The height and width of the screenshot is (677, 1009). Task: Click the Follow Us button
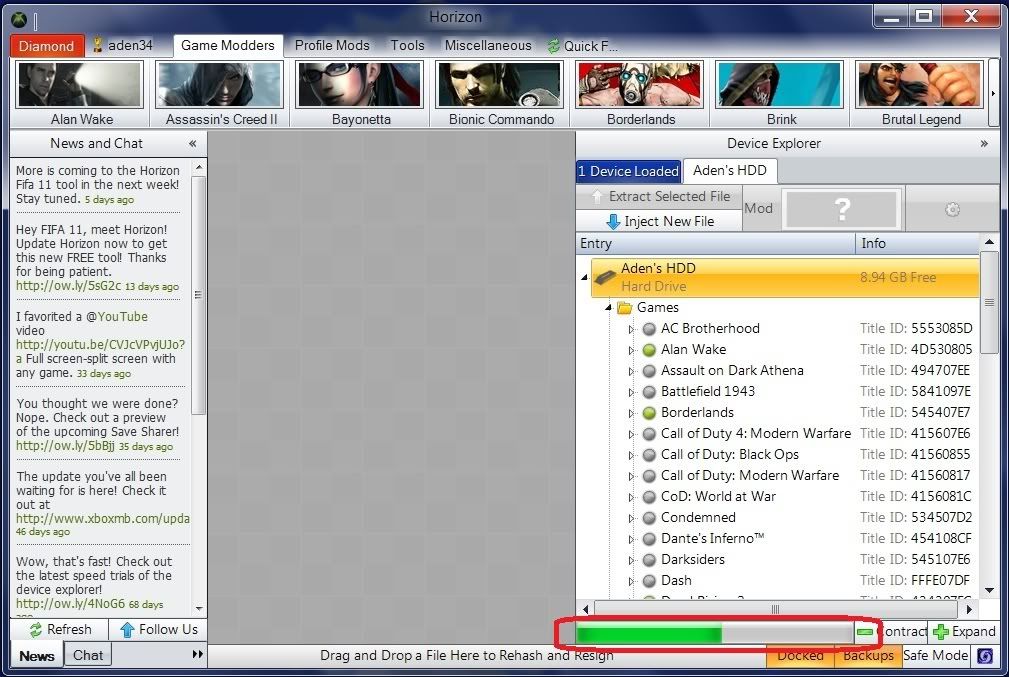[x=158, y=629]
